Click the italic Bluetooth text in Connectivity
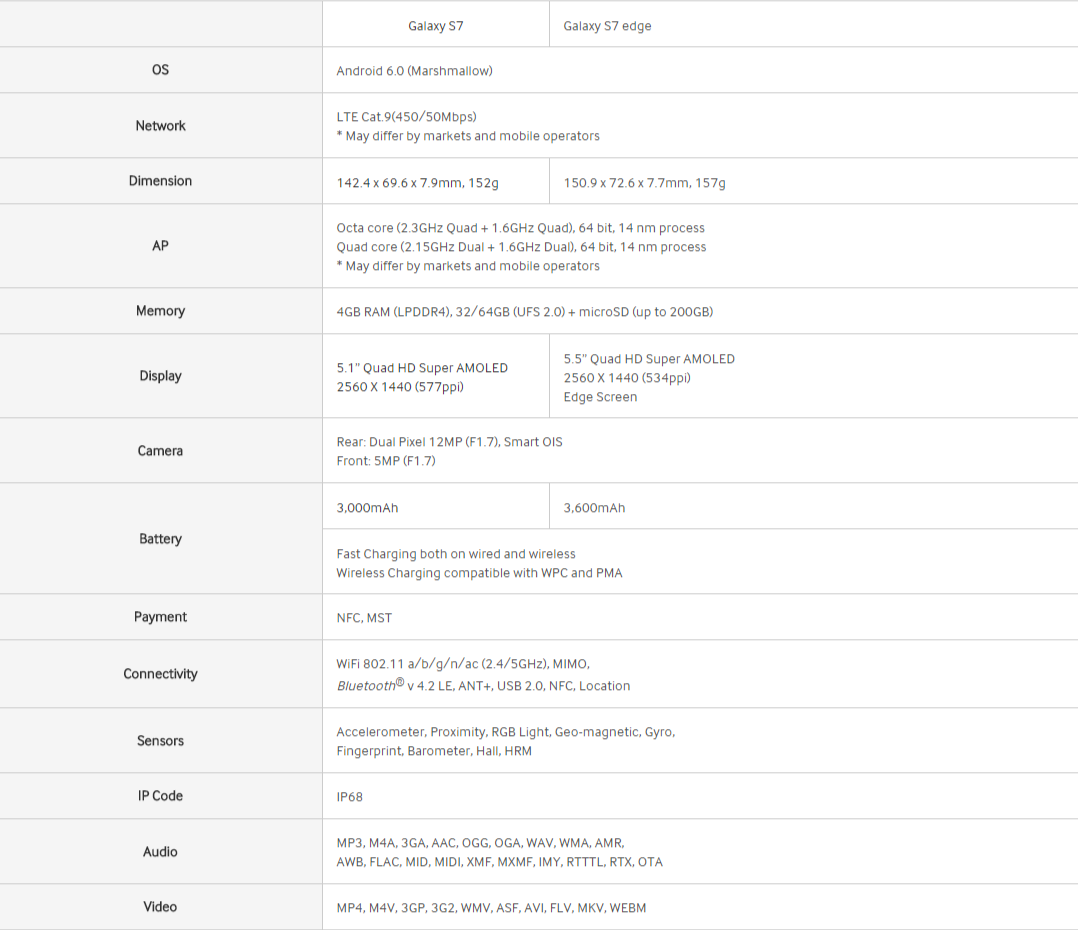Screen dimensions: 1078x930 [366, 686]
